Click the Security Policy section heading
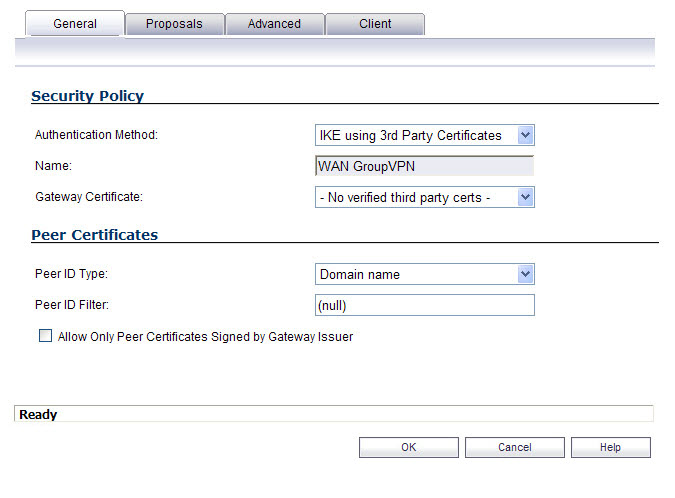675x498 pixels. pos(87,96)
